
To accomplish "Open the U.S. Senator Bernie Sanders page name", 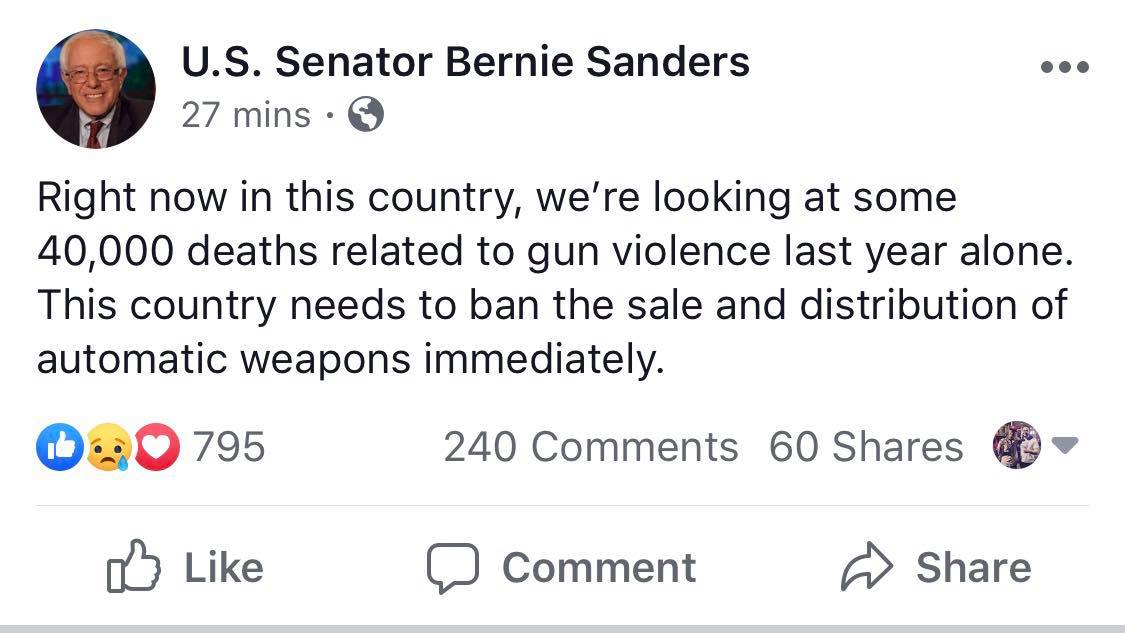I will point(465,63).
